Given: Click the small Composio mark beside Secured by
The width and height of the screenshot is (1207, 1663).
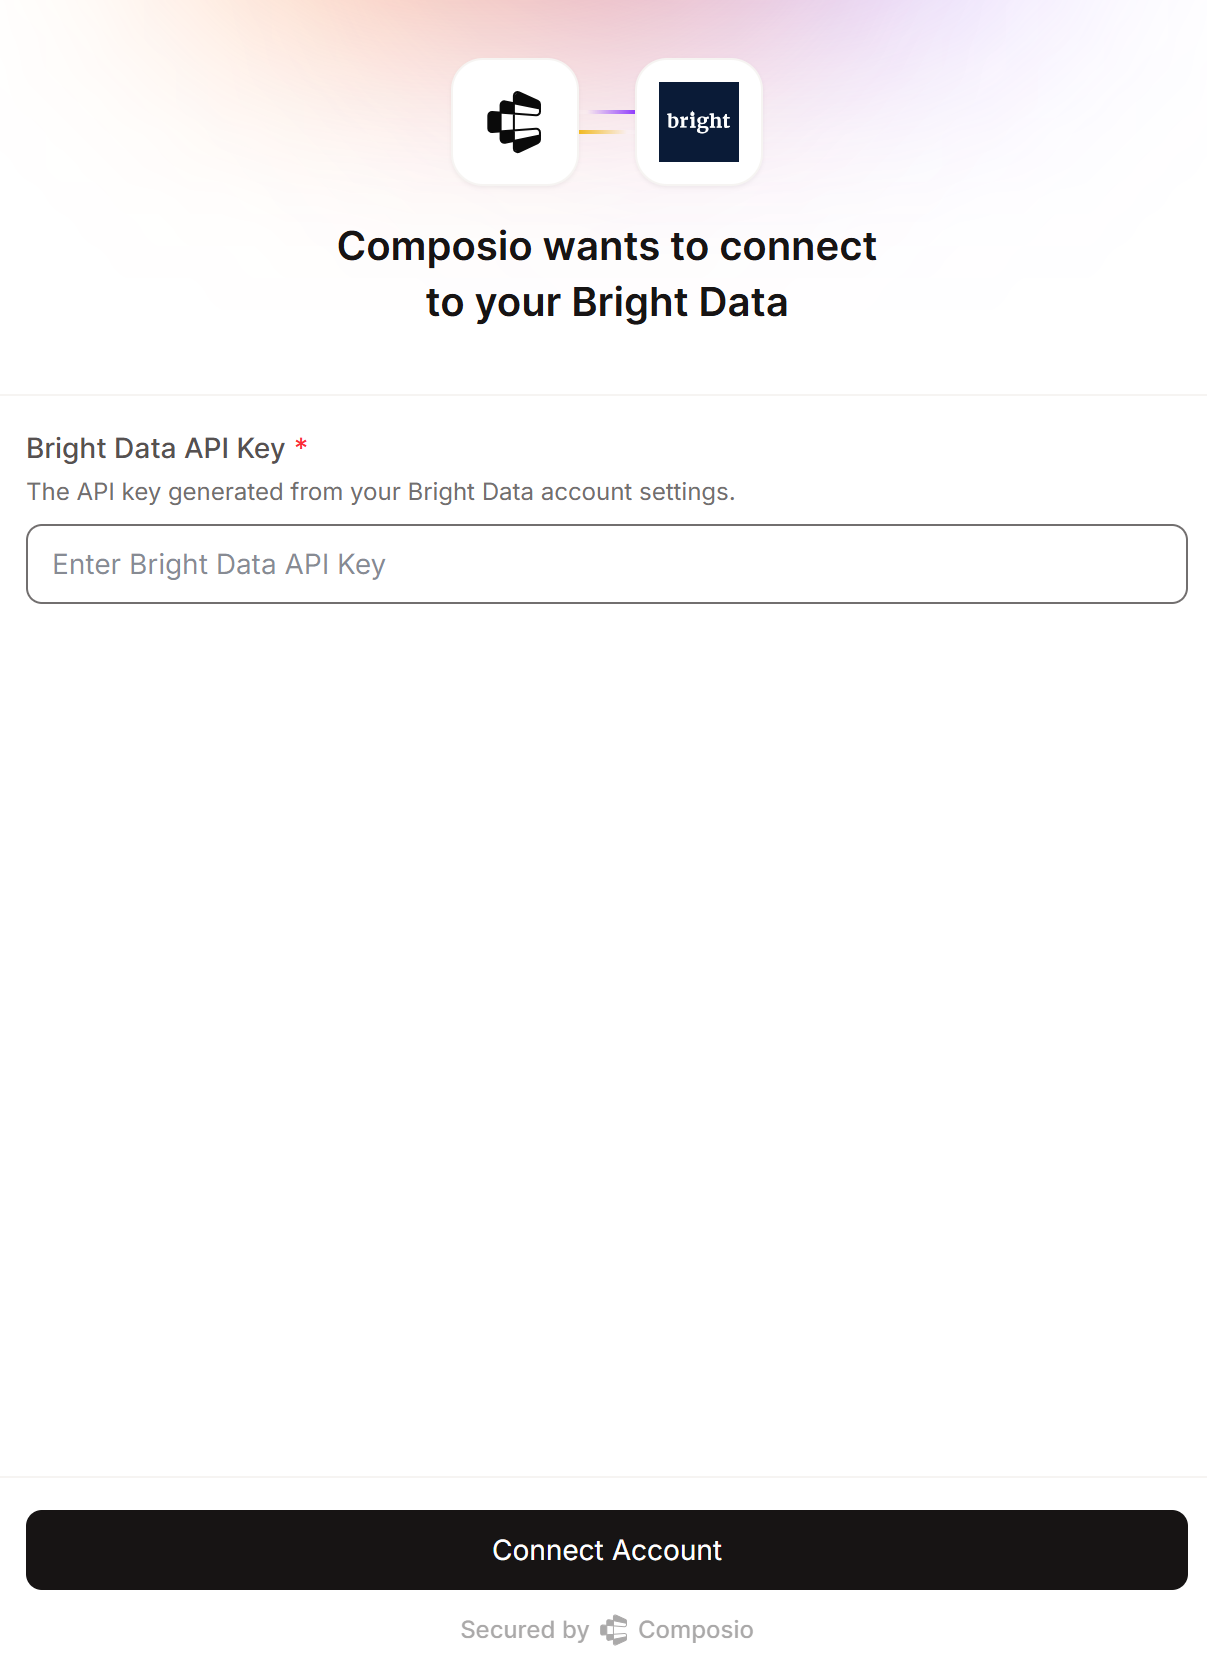Looking at the screenshot, I should 614,1629.
